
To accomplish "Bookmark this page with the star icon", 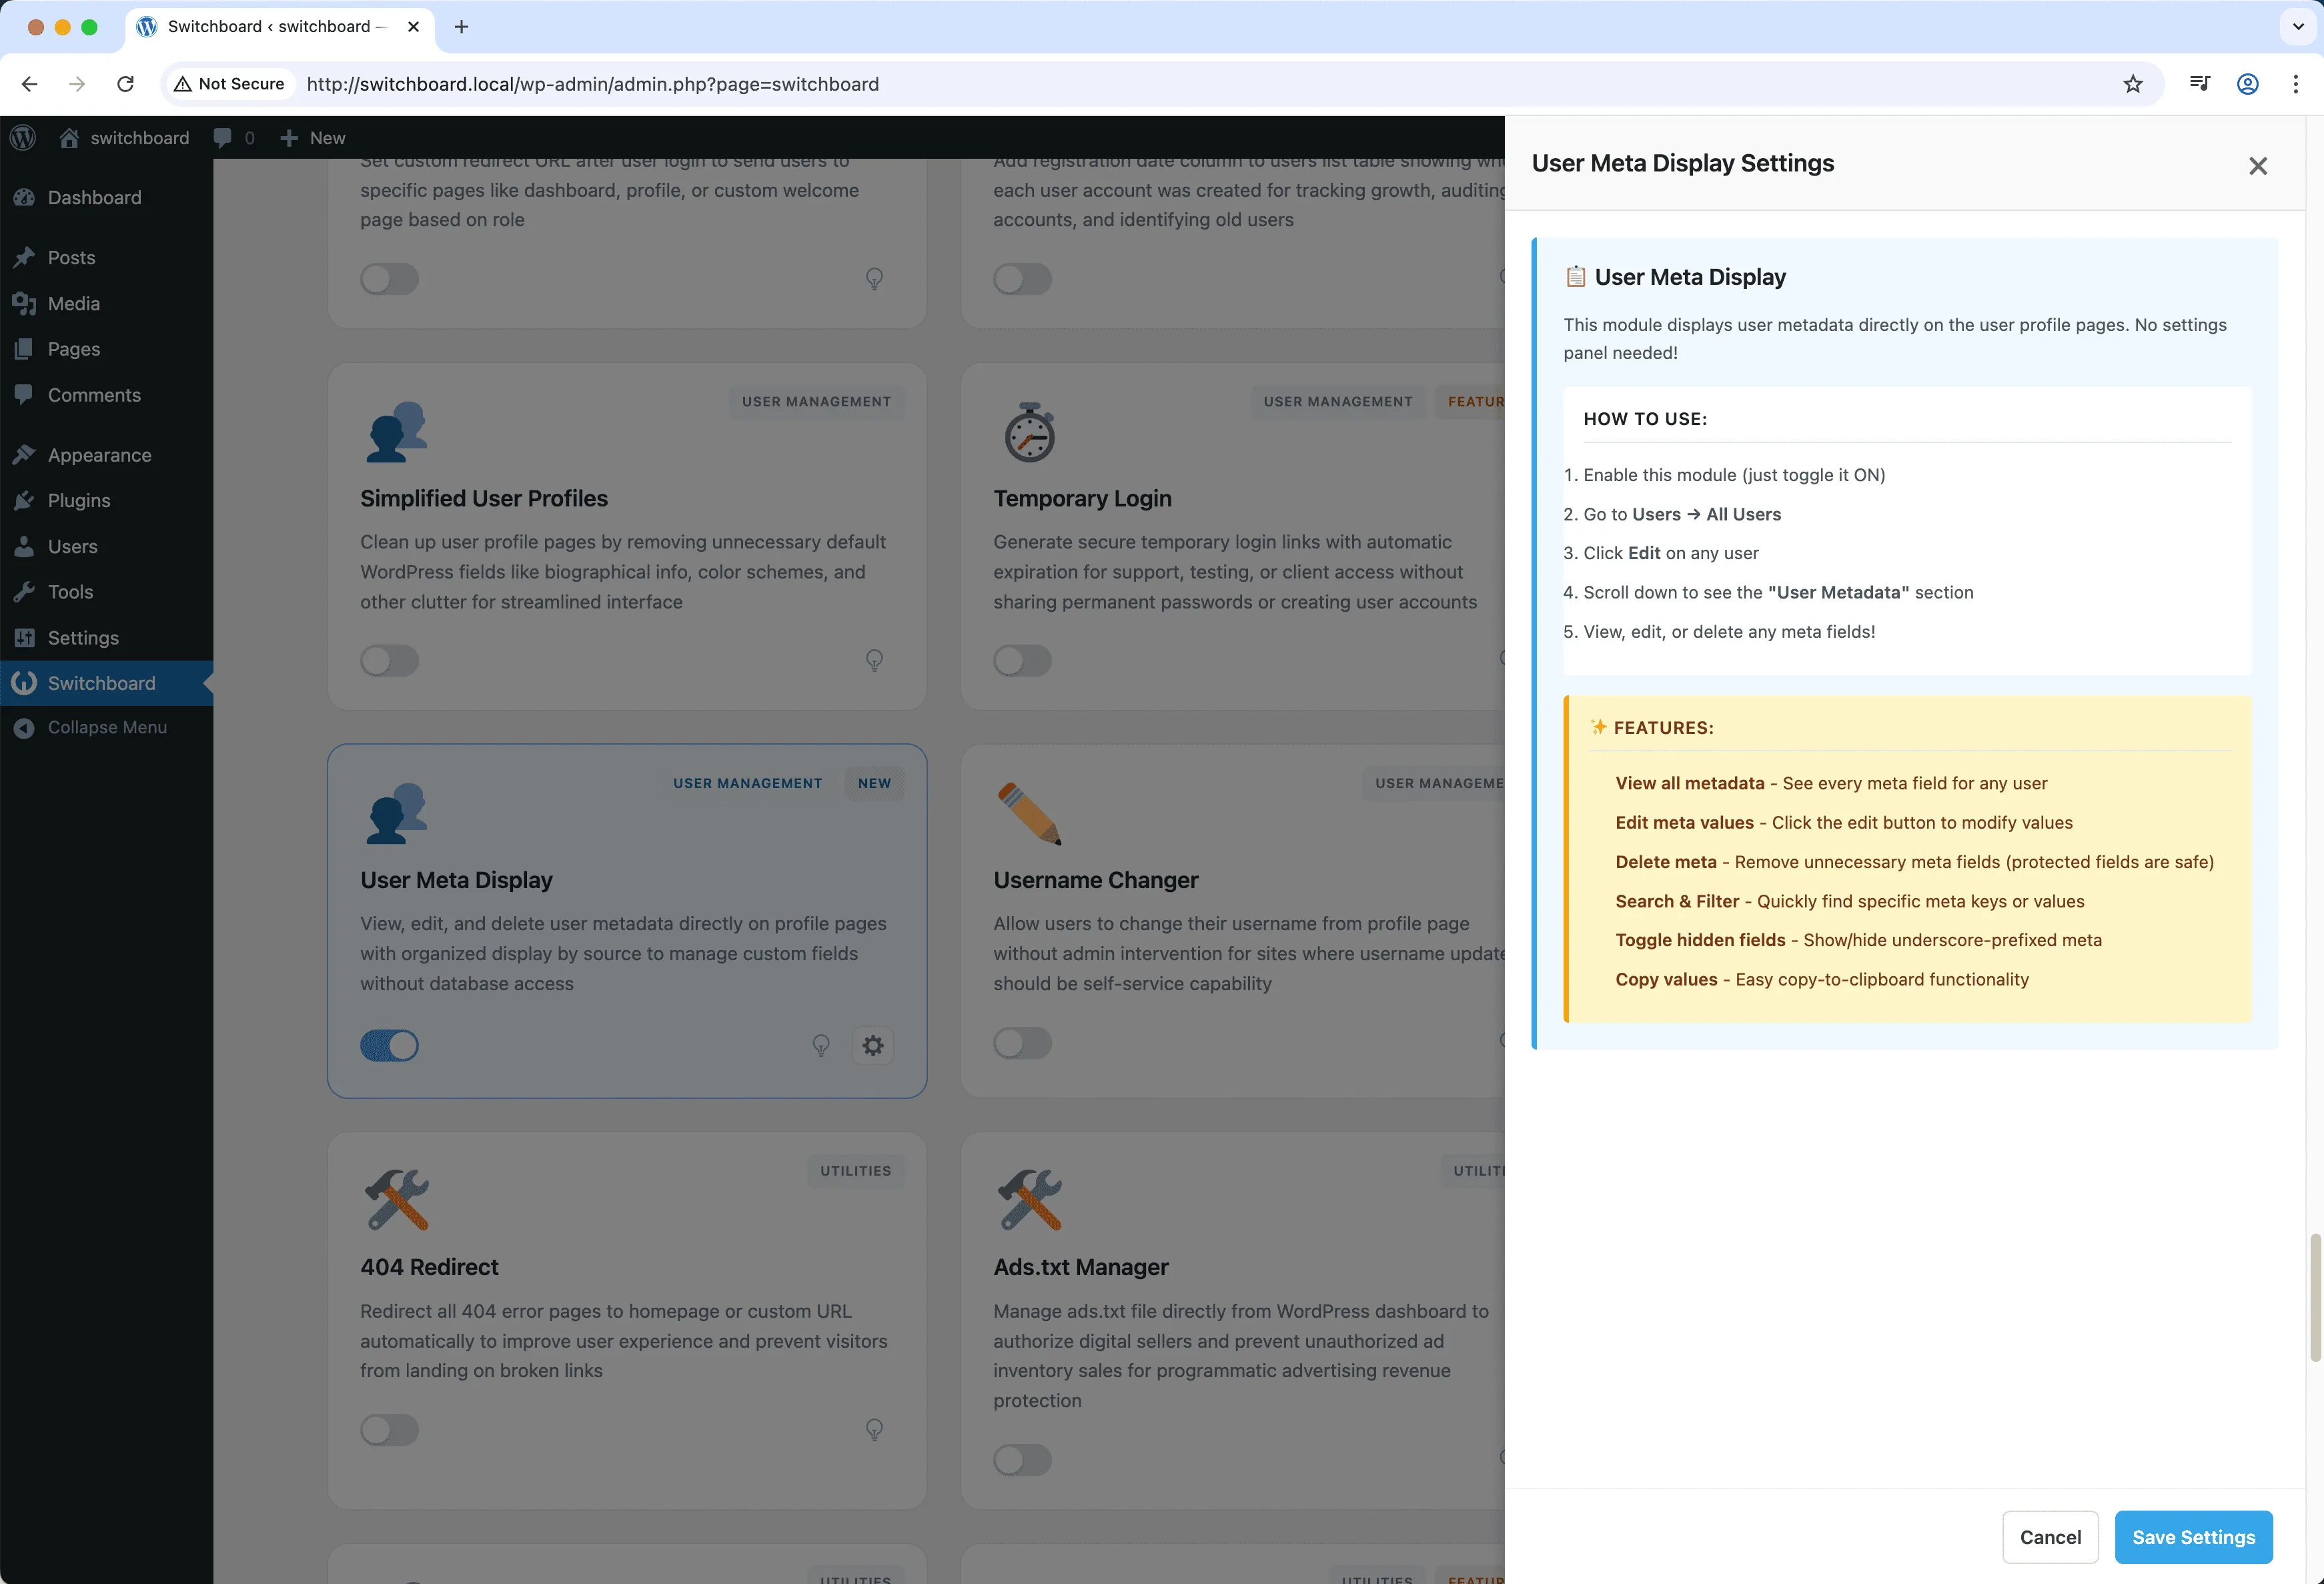I will 2133,84.
